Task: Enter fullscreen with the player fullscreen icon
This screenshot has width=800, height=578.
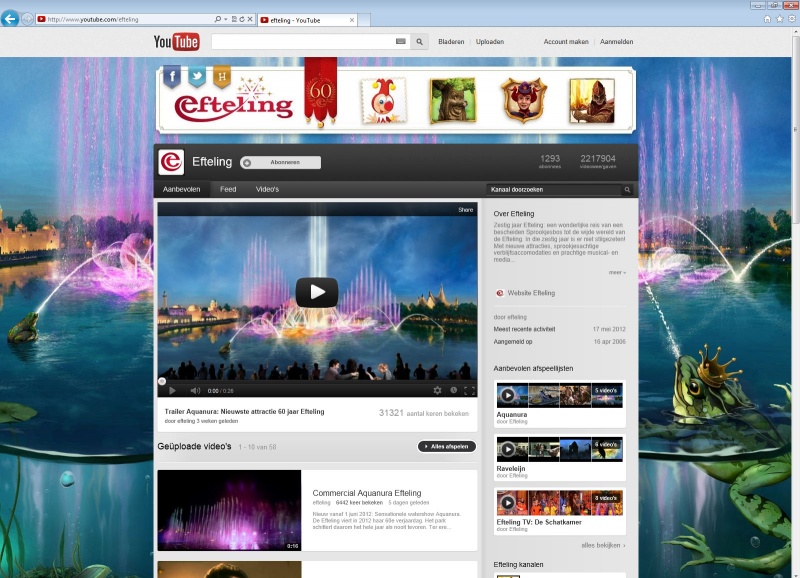Action: click(469, 391)
